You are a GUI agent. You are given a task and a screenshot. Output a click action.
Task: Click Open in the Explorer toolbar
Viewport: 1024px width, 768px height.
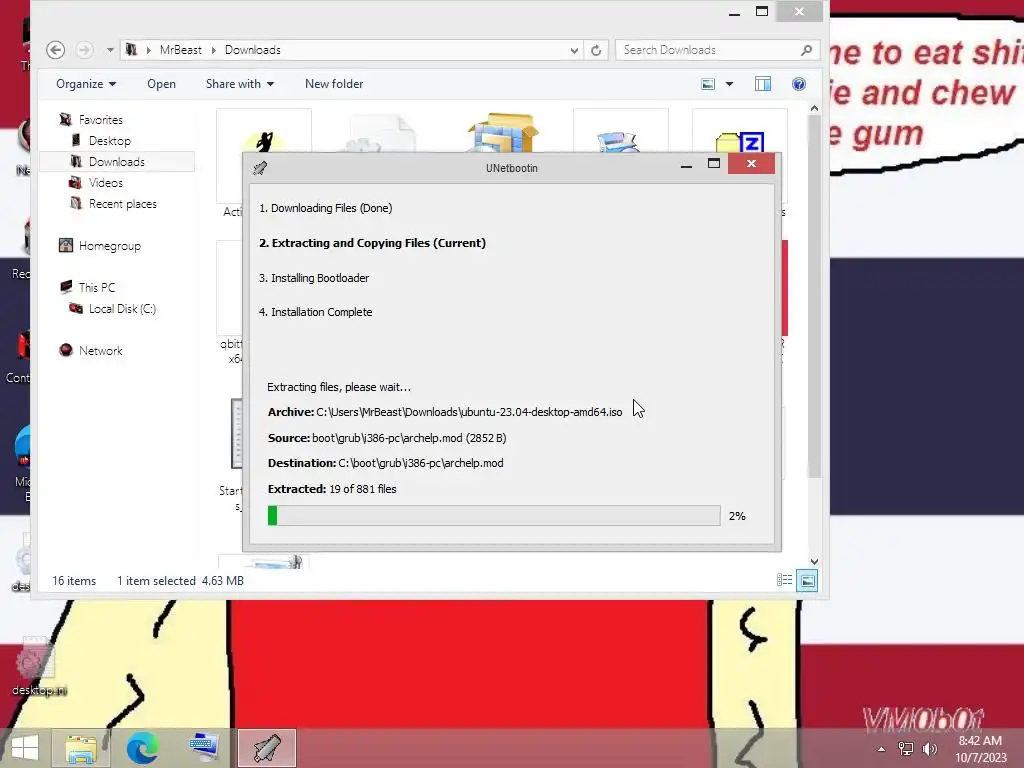161,84
